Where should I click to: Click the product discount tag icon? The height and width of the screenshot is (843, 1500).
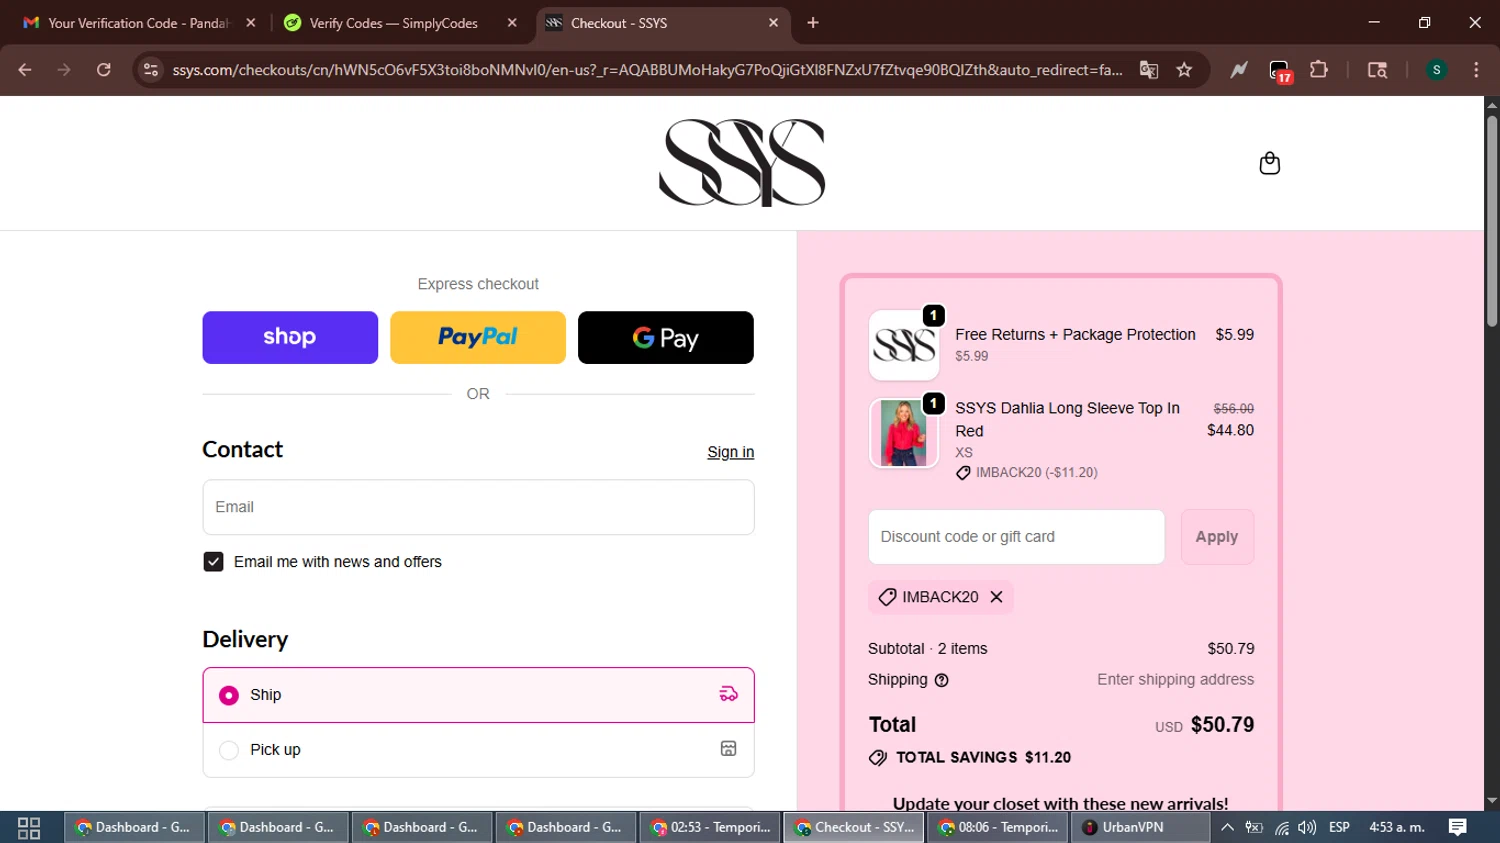(x=963, y=473)
